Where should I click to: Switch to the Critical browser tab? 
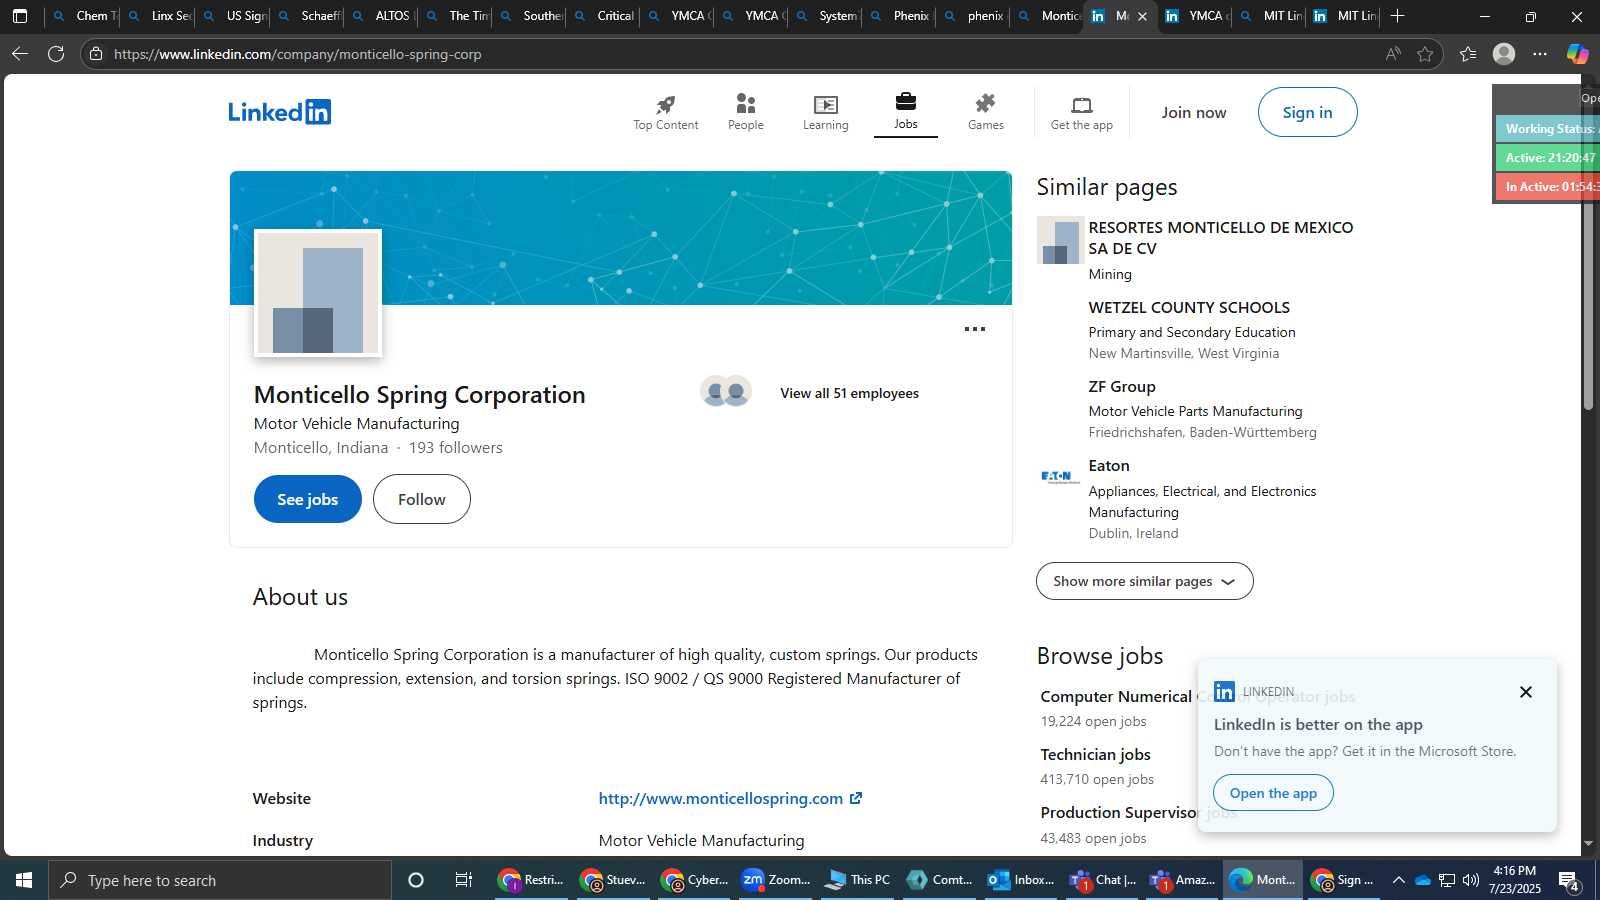coord(603,16)
